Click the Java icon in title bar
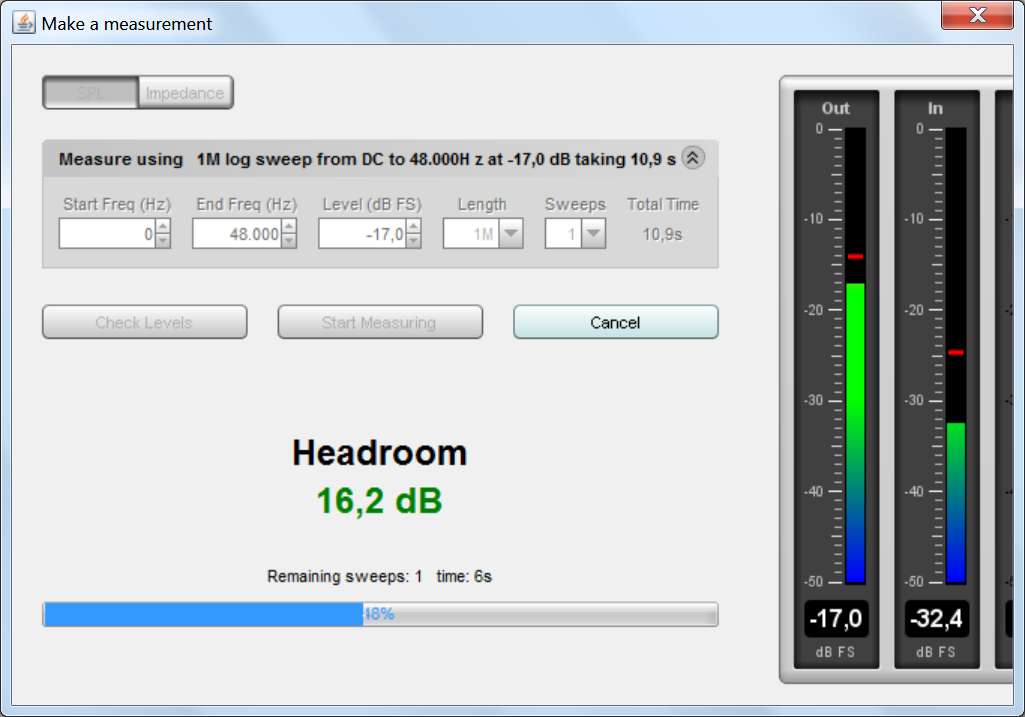 (23, 22)
